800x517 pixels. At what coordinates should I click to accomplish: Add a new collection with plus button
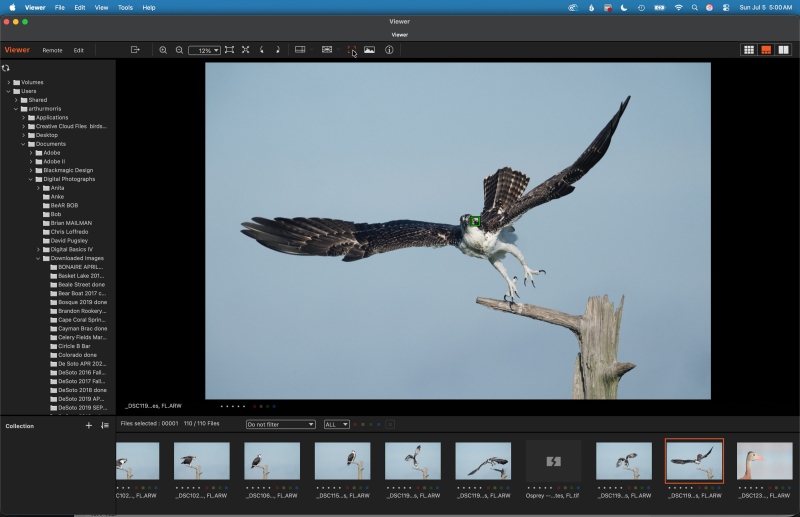pos(89,425)
